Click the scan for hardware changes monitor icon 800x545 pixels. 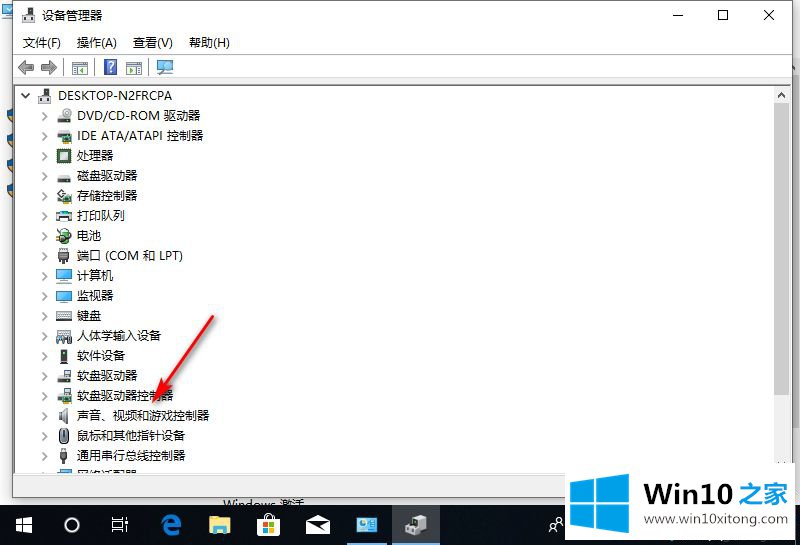click(x=165, y=67)
